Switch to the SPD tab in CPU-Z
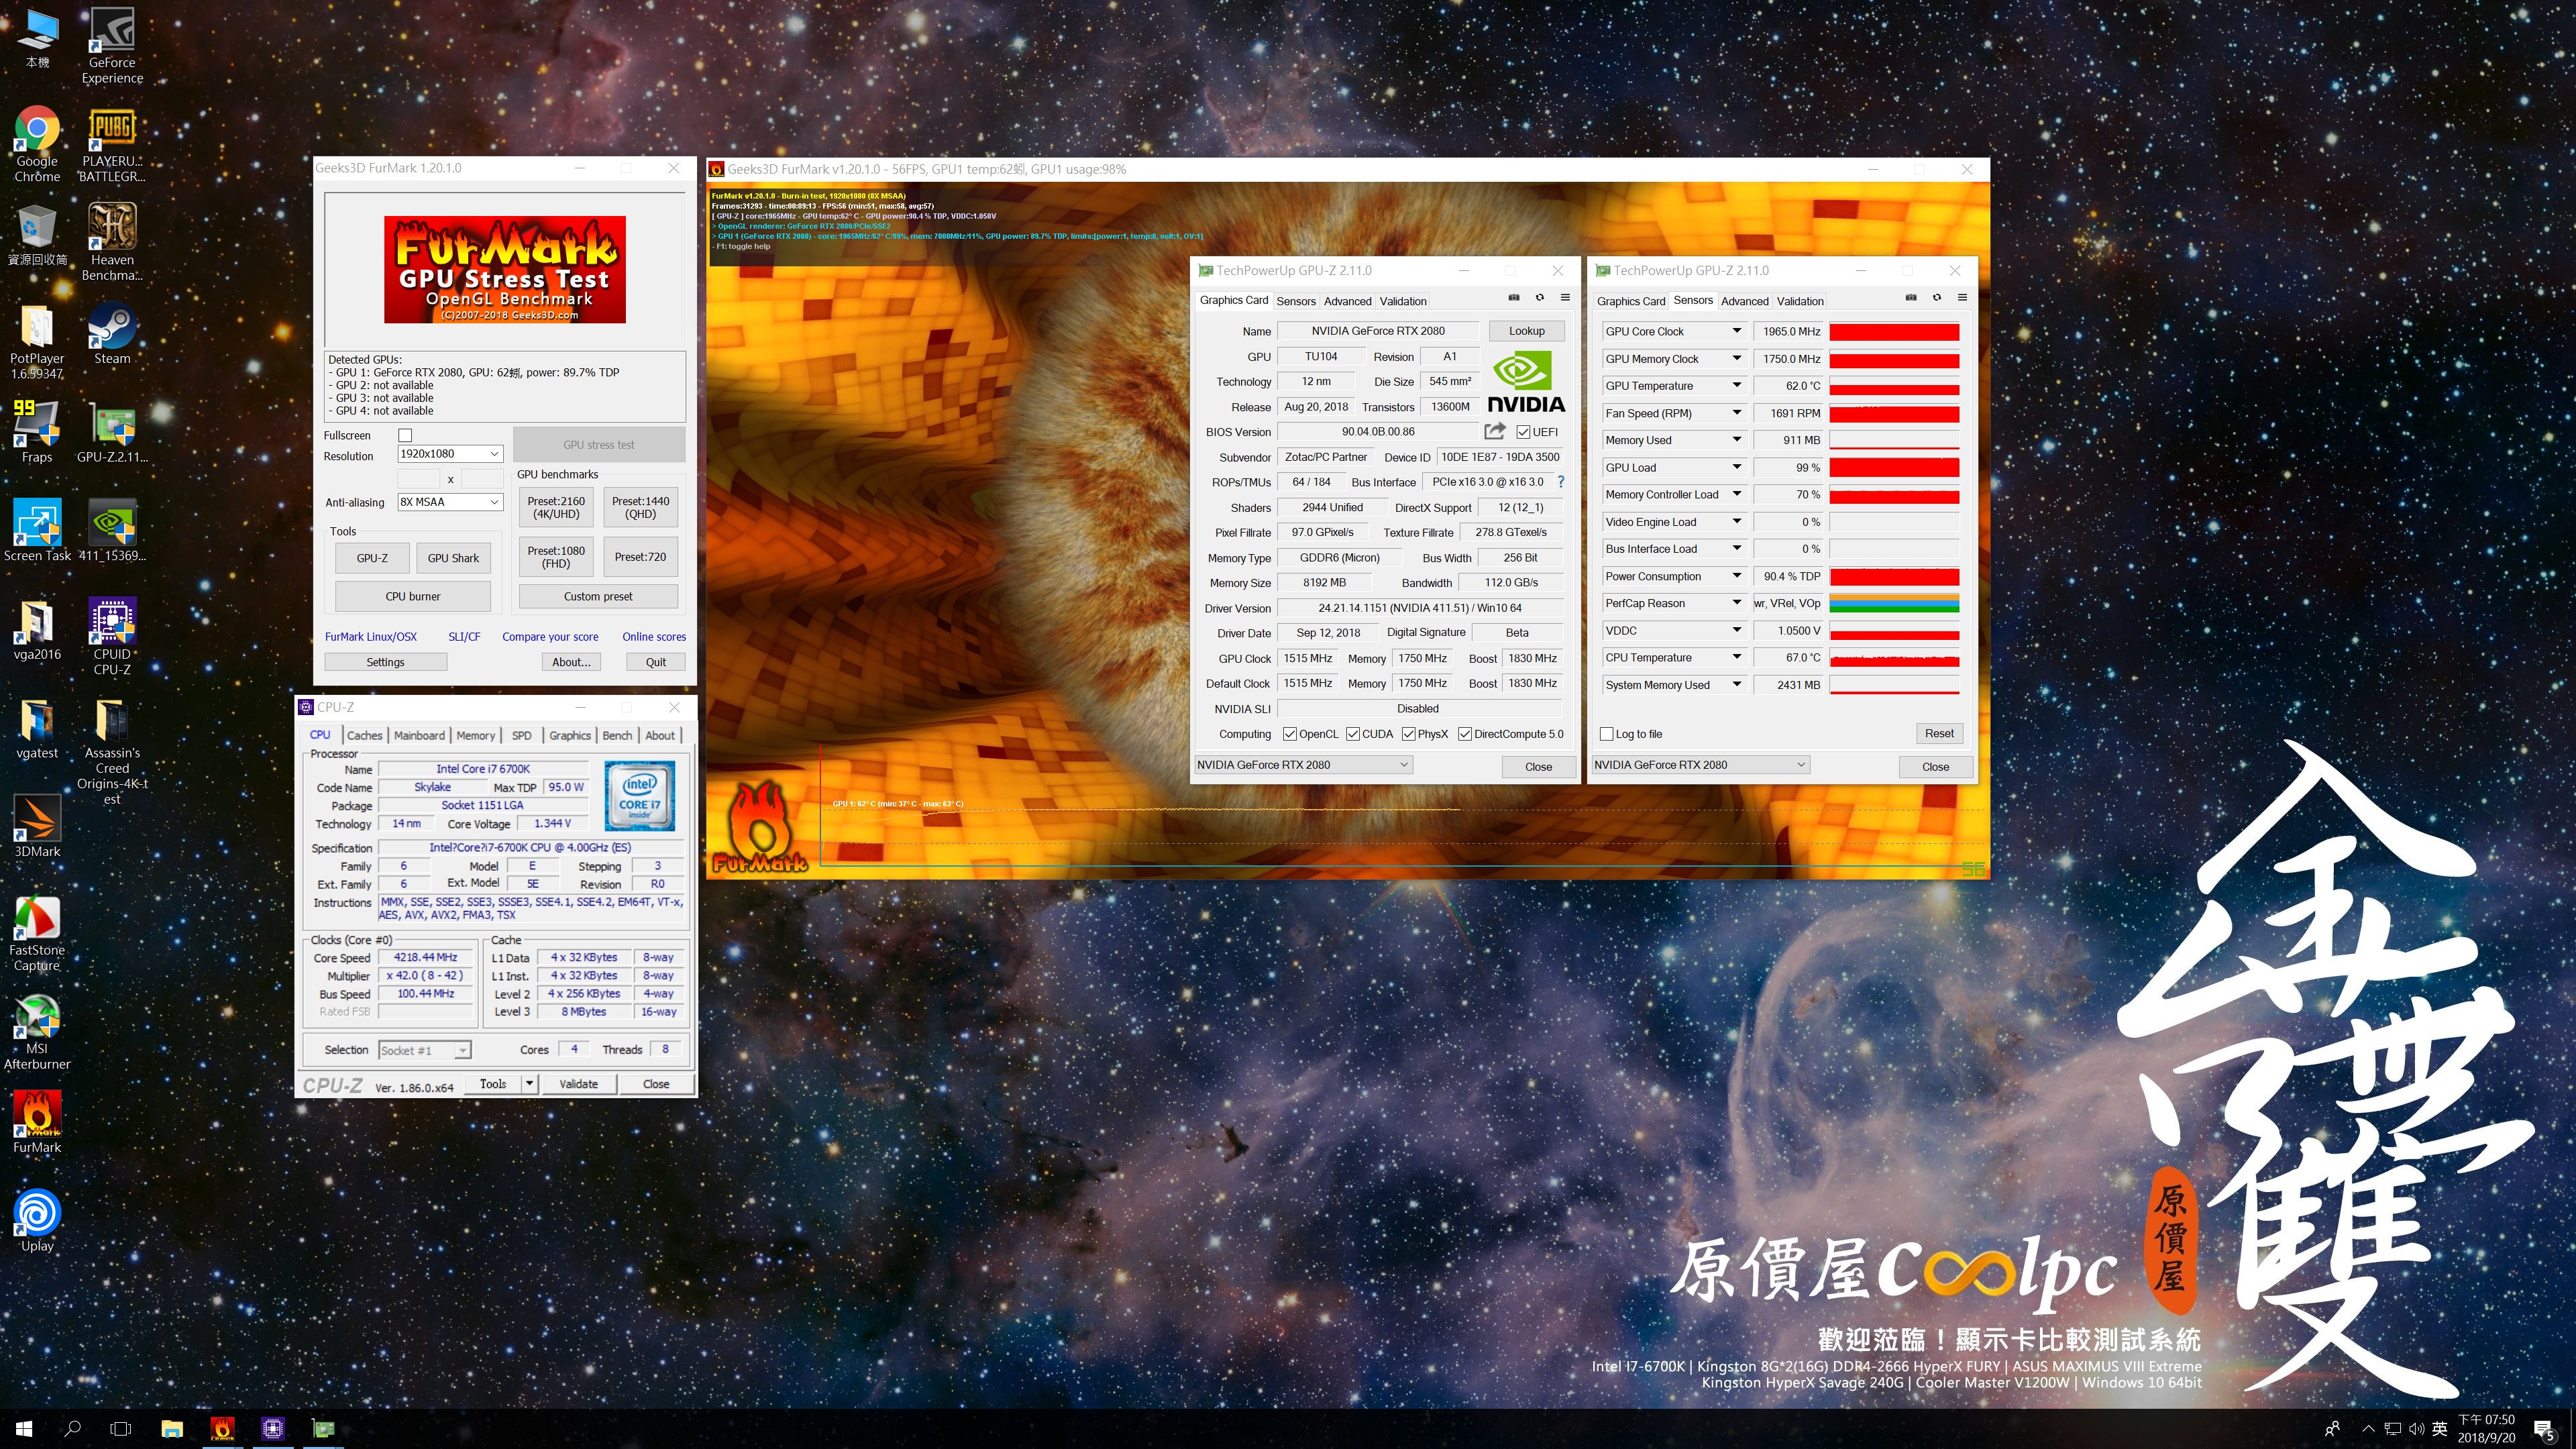The width and height of the screenshot is (2576, 1449). [522, 735]
